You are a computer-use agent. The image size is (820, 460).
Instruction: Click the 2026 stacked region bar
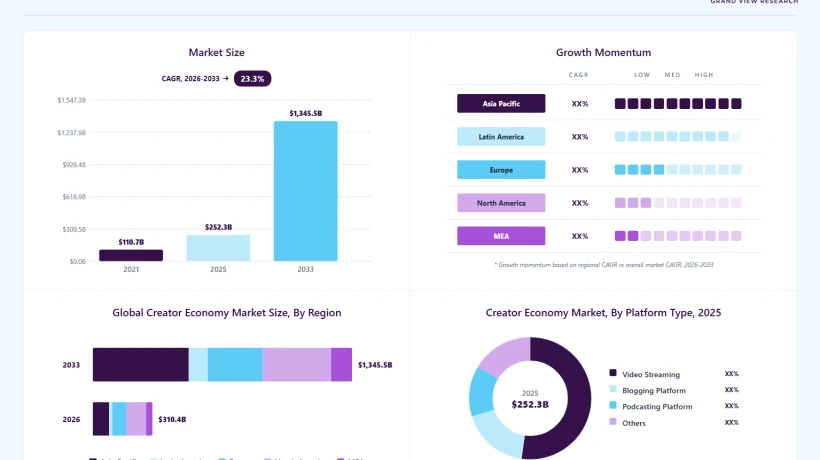click(x=122, y=419)
